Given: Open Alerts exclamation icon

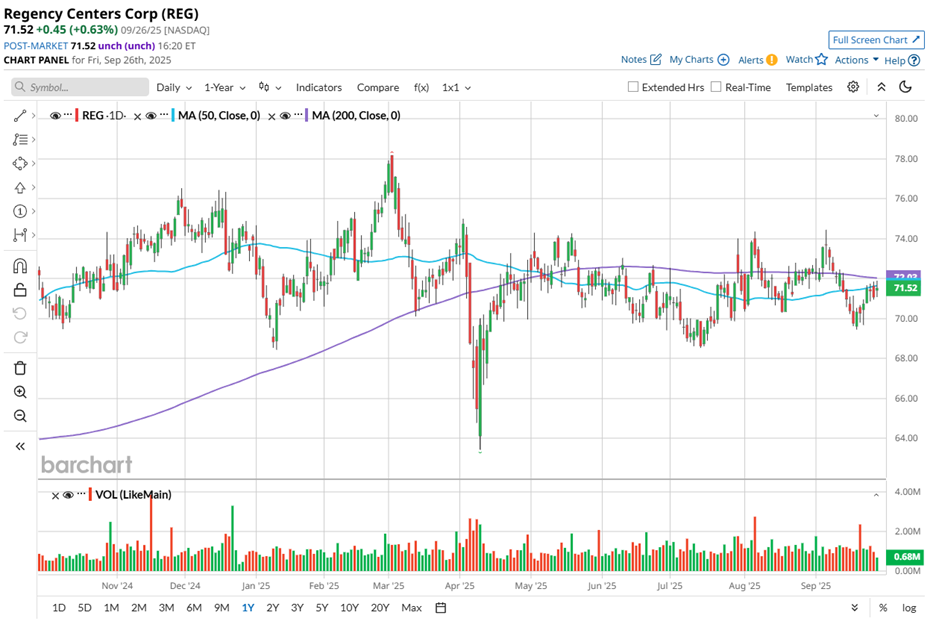Looking at the screenshot, I should click(772, 60).
